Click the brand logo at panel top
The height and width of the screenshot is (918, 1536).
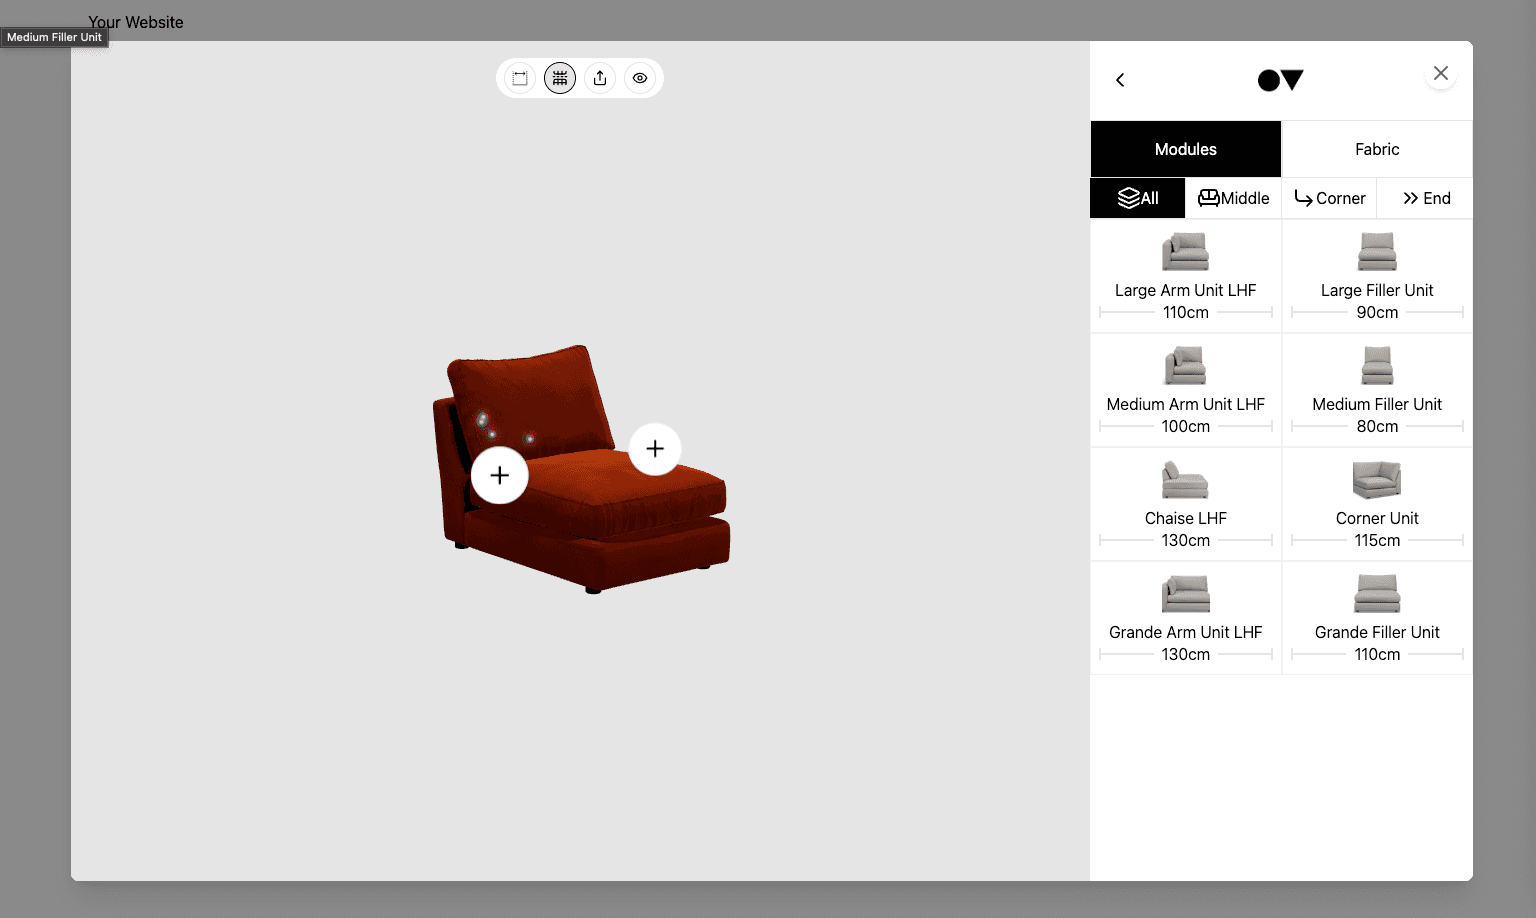click(x=1280, y=79)
